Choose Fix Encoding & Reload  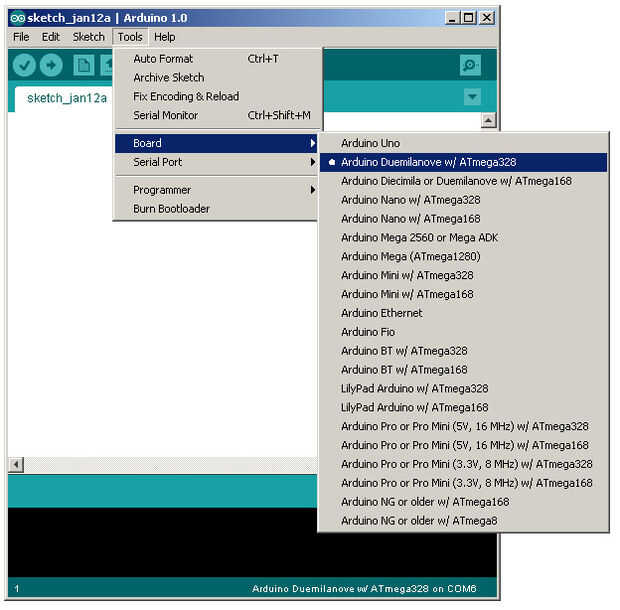click(x=216, y=96)
